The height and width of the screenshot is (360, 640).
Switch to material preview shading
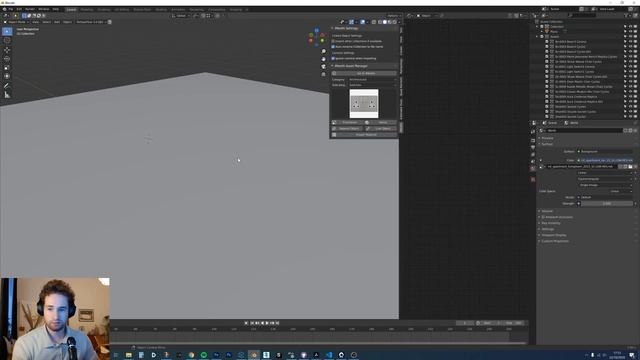pyautogui.click(x=390, y=22)
